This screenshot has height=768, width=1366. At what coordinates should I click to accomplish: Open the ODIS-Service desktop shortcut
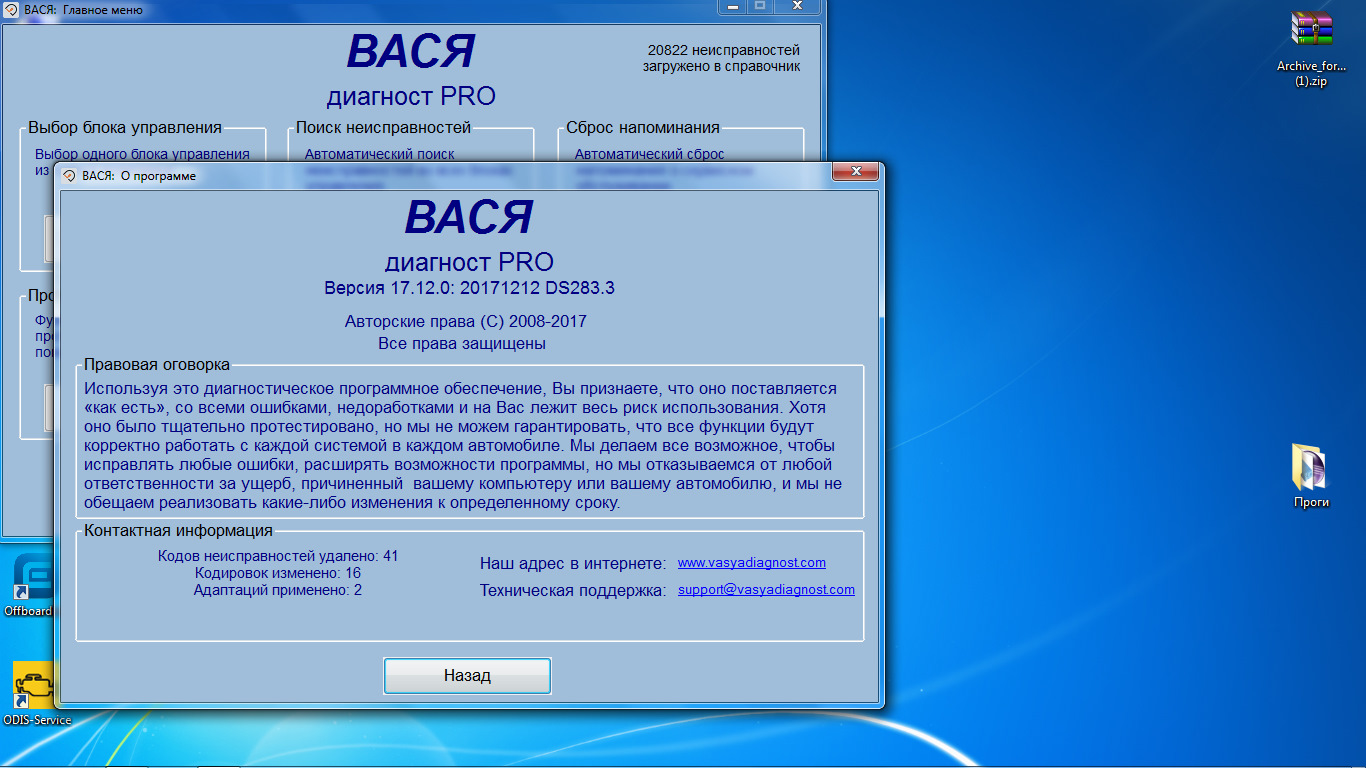[36, 694]
